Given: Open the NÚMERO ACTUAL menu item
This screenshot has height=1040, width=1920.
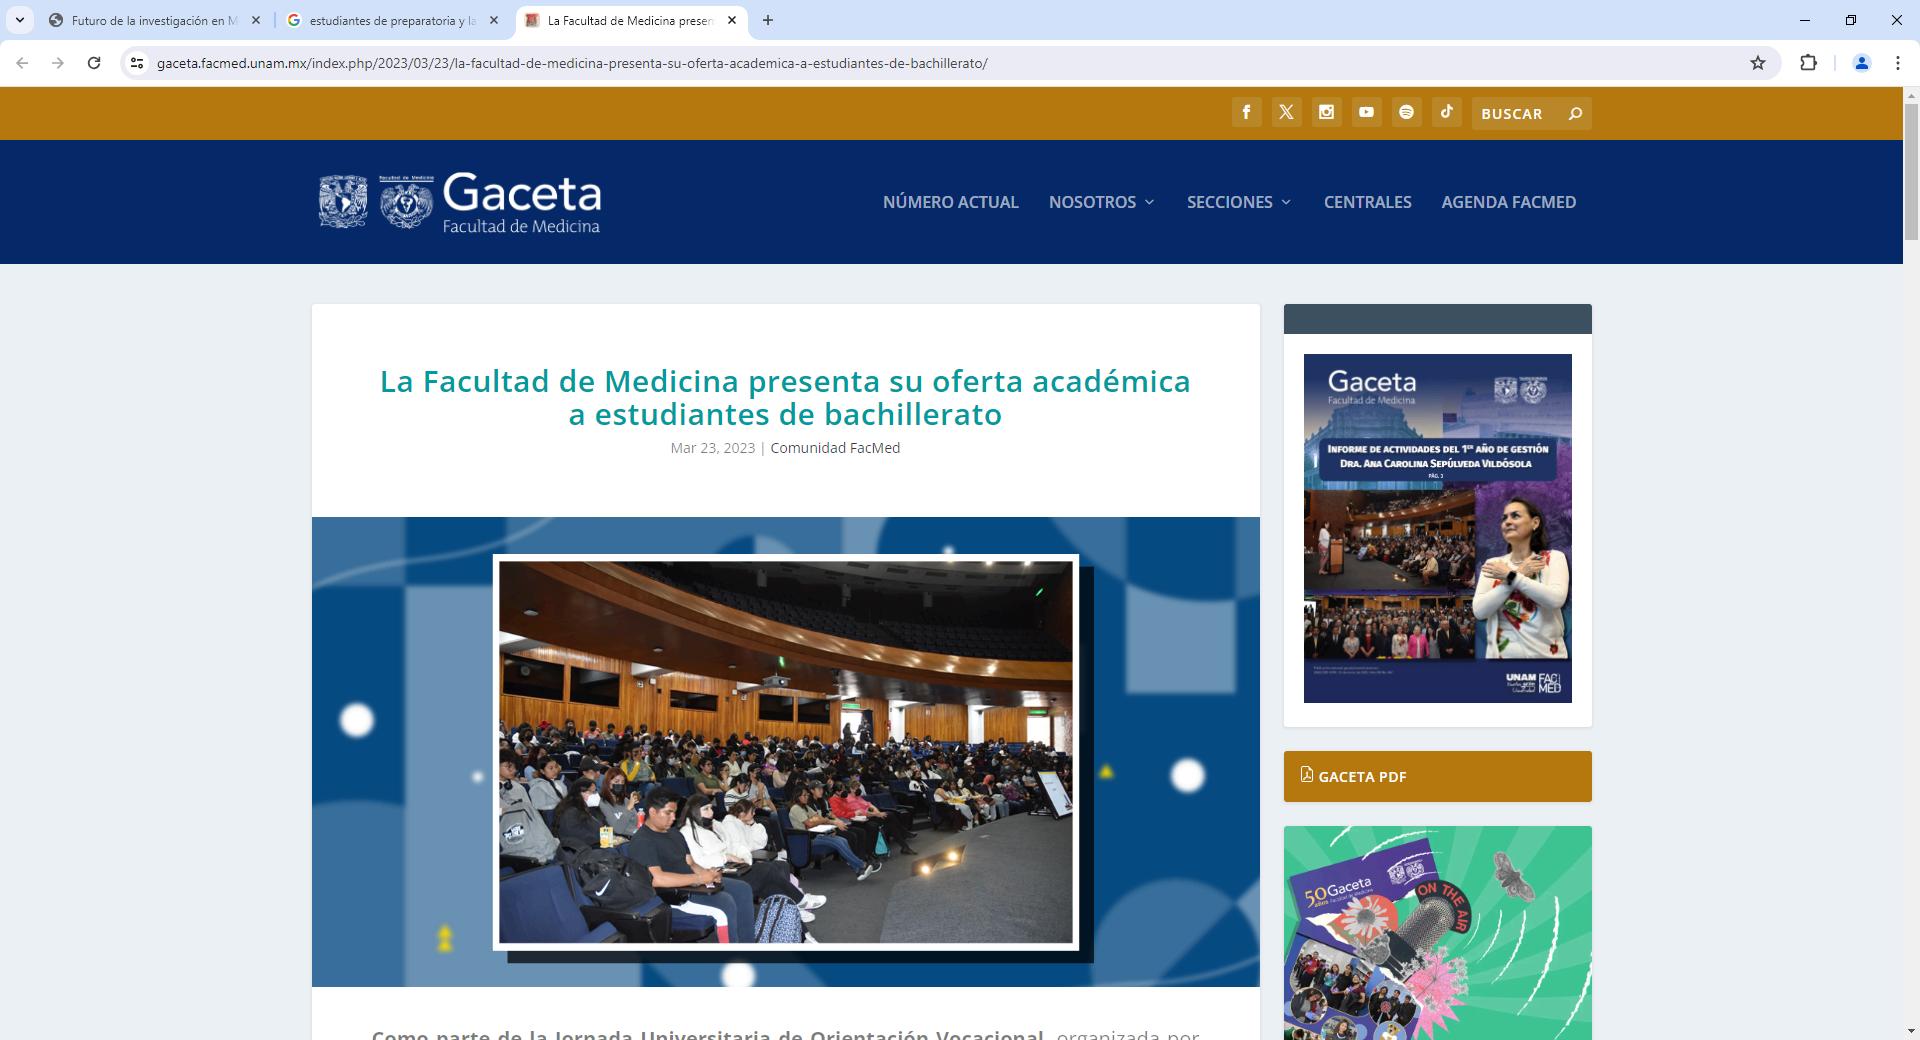Looking at the screenshot, I should (951, 202).
